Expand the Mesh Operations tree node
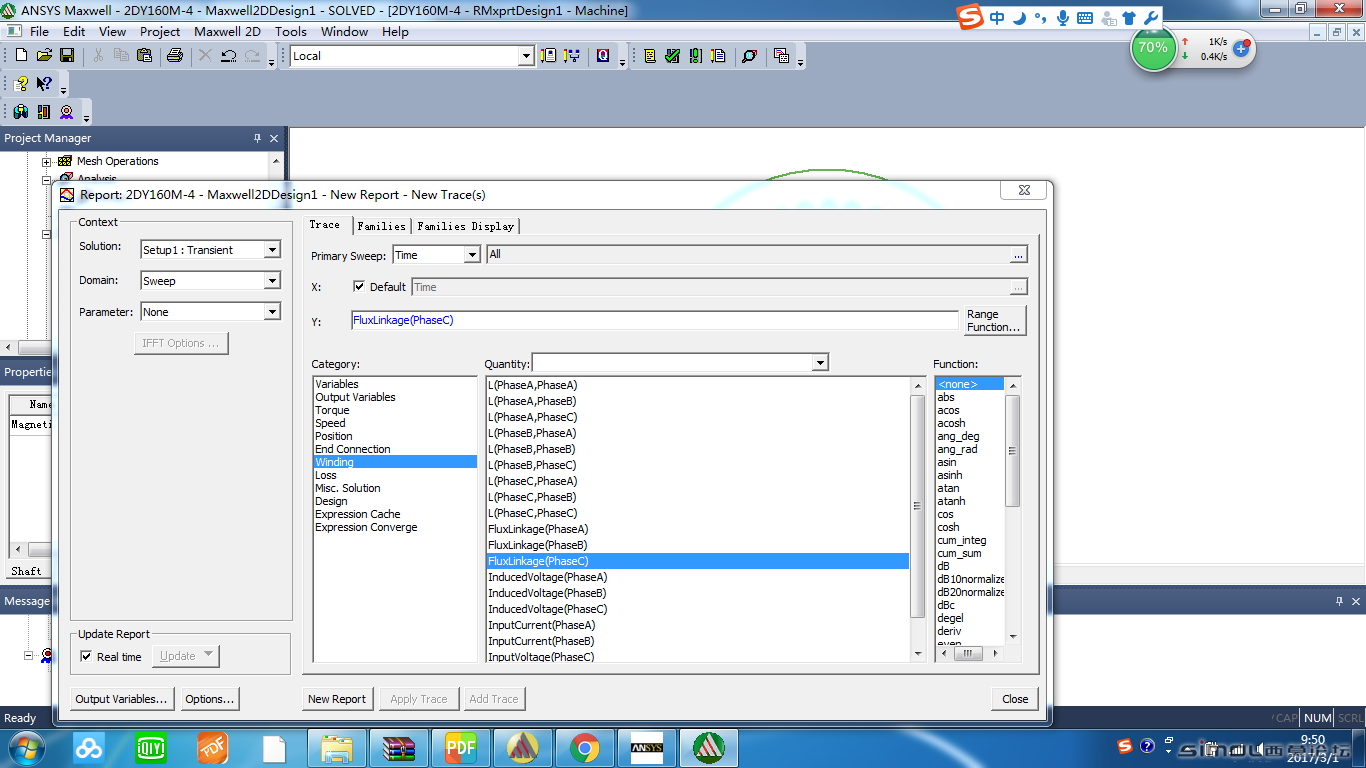This screenshot has height=768, width=1366. [46, 161]
